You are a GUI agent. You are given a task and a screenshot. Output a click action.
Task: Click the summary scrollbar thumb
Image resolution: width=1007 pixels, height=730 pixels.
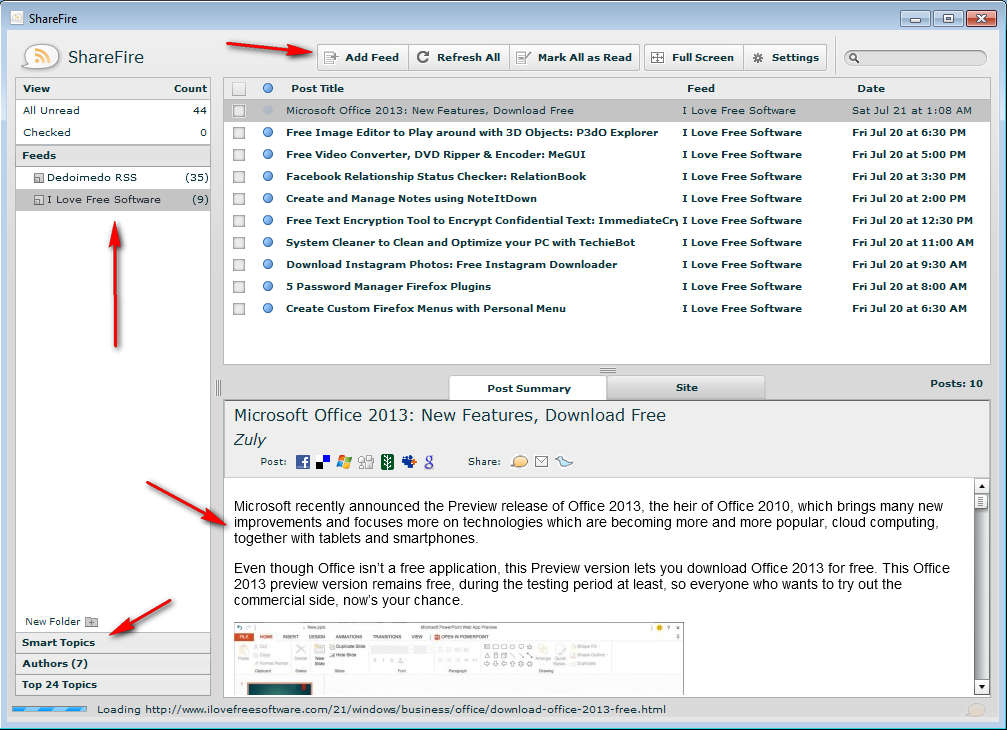(x=981, y=501)
